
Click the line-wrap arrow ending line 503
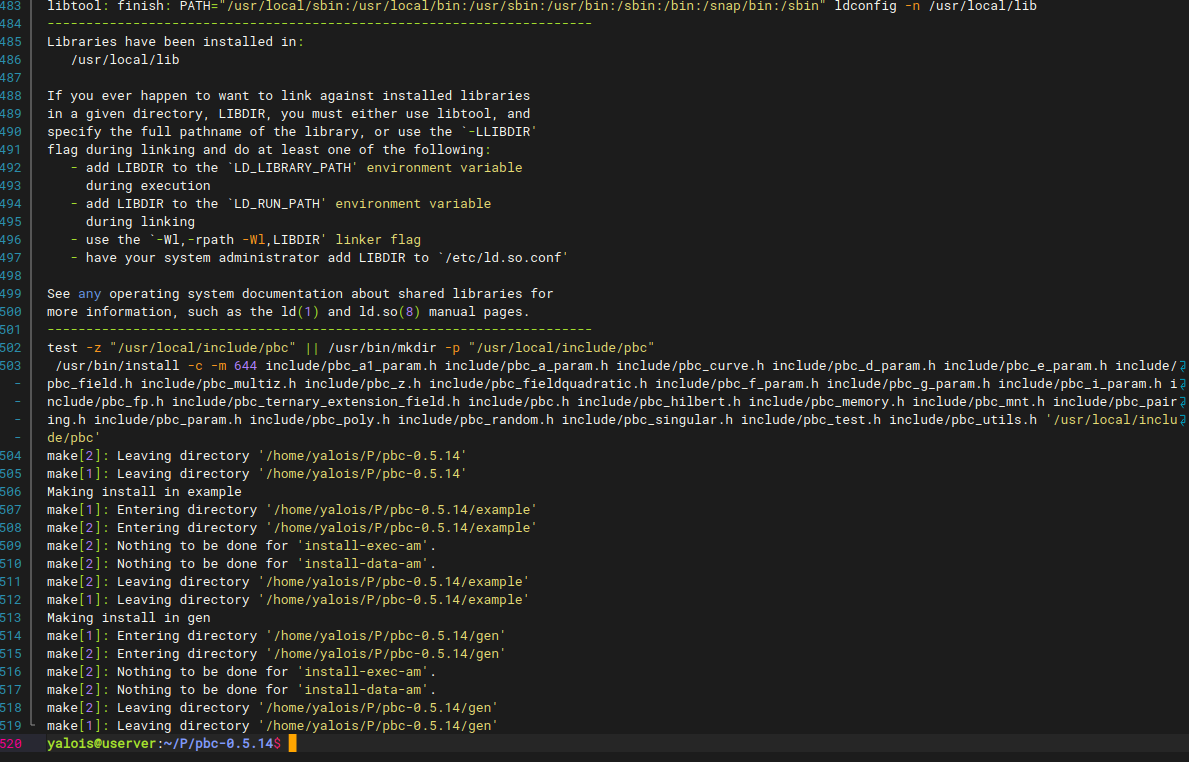pyautogui.click(x=1183, y=366)
